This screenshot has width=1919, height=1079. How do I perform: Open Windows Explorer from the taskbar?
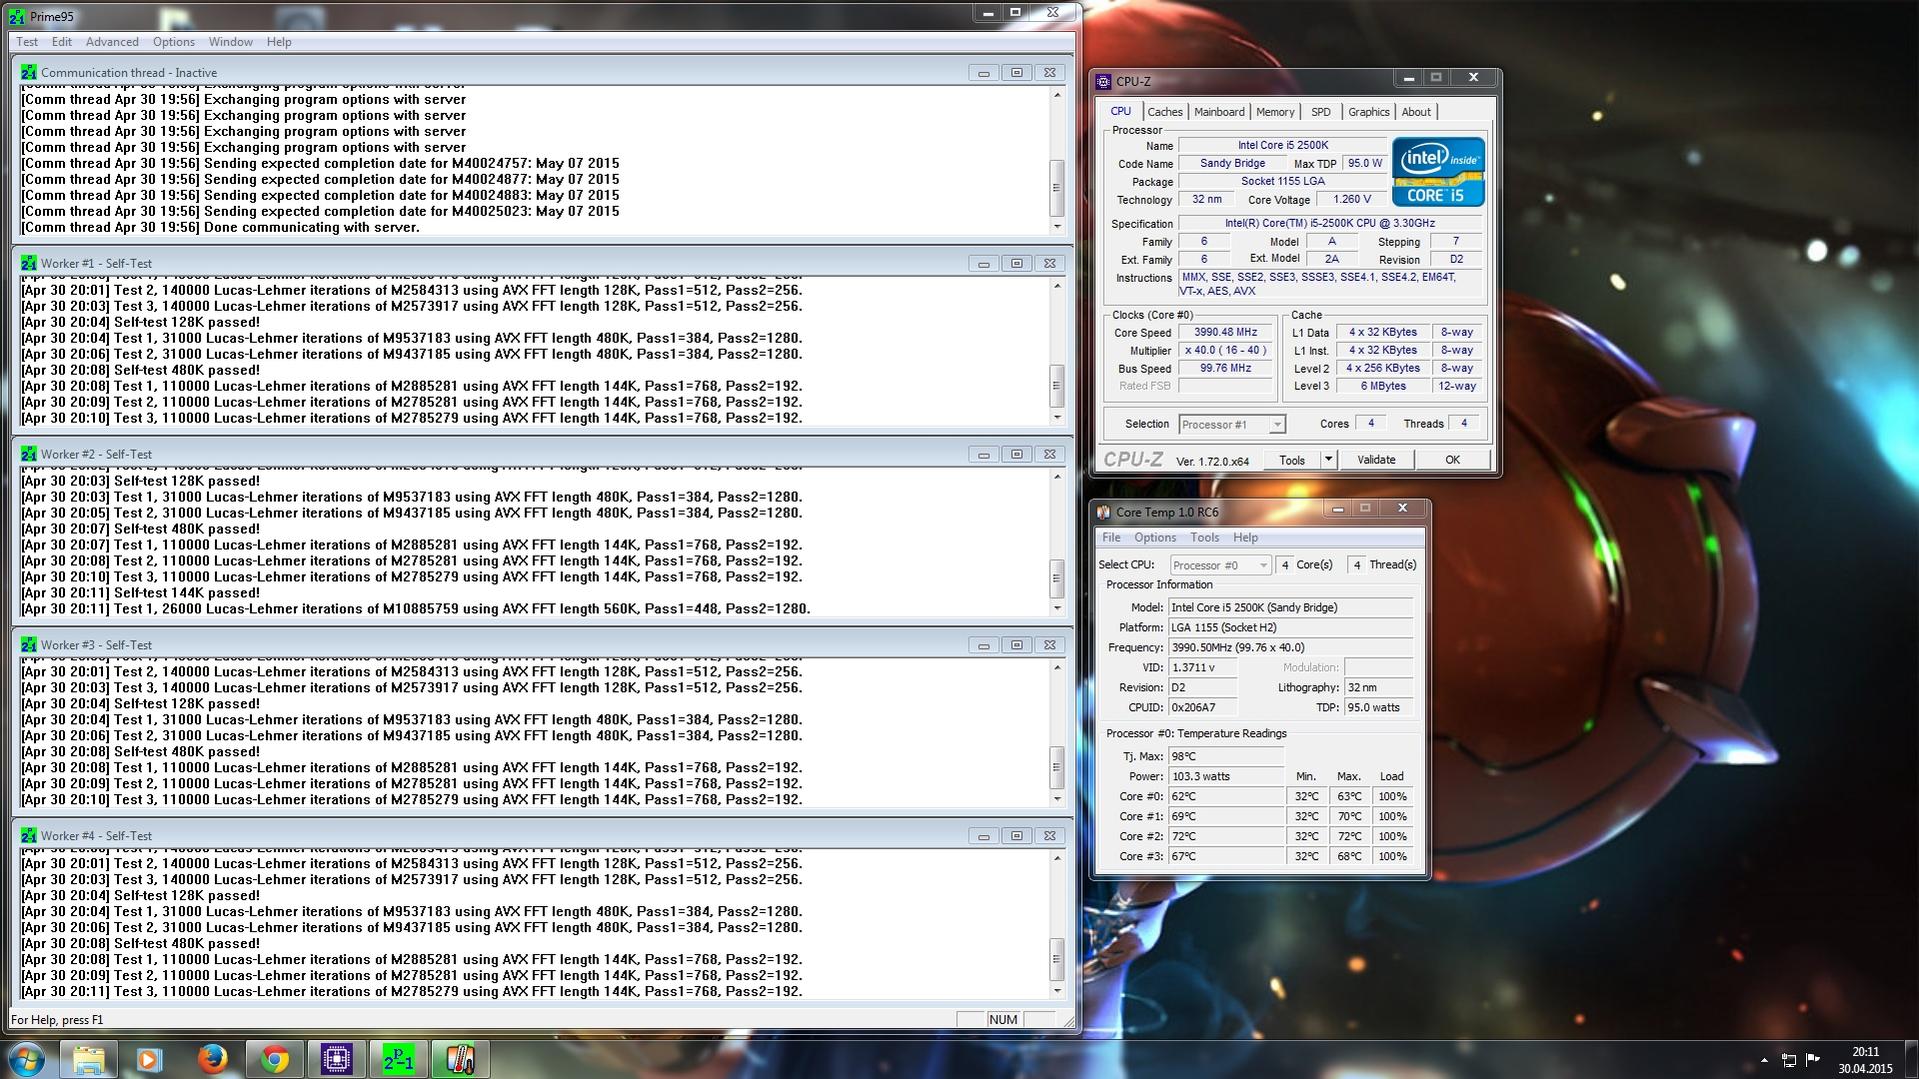pyautogui.click(x=88, y=1059)
